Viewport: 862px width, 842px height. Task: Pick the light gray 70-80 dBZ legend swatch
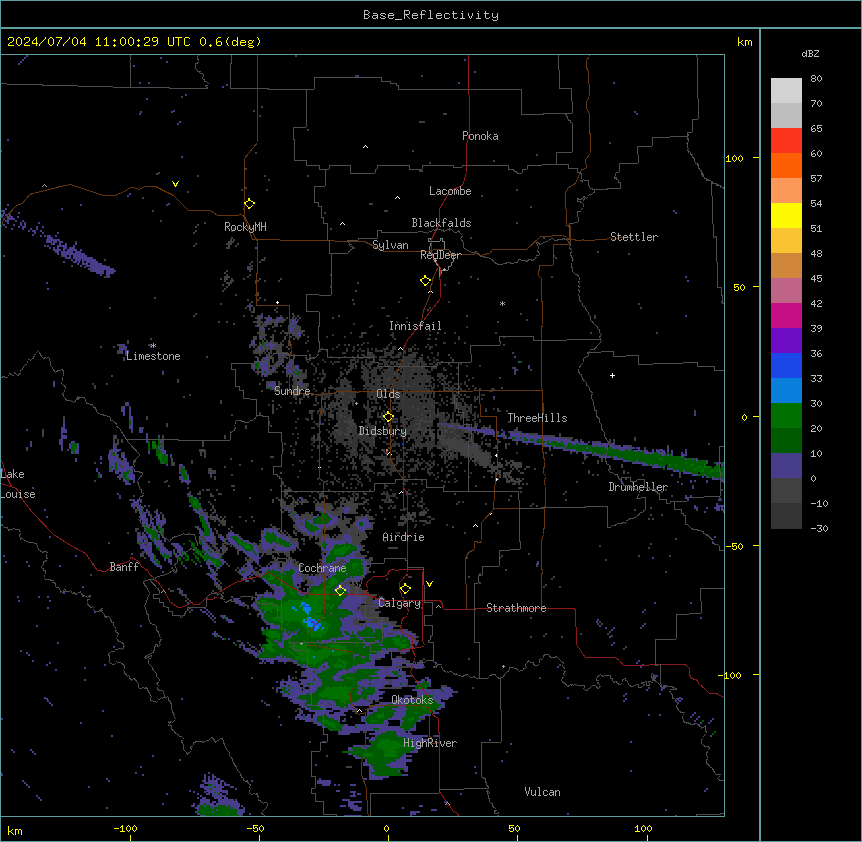(786, 90)
